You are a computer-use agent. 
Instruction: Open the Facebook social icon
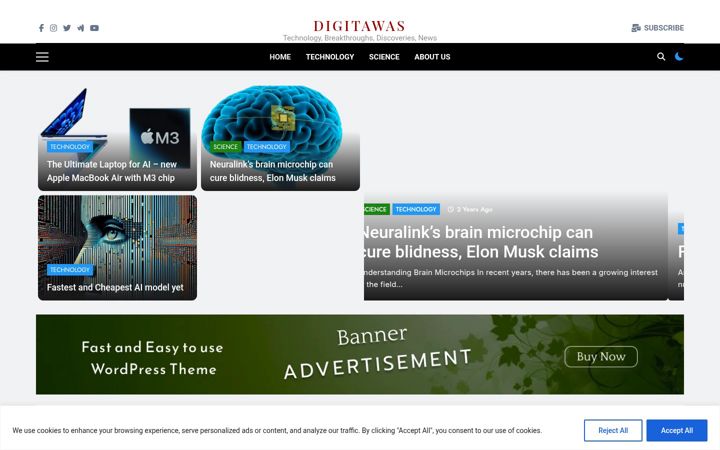click(41, 28)
